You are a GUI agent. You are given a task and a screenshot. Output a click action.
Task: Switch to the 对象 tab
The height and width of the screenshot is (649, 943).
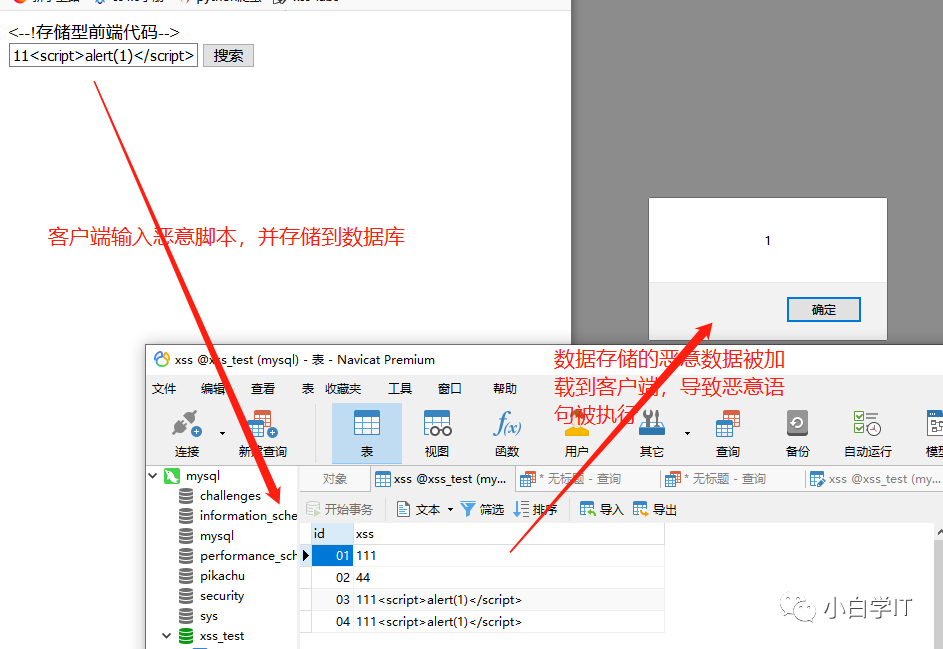335,479
